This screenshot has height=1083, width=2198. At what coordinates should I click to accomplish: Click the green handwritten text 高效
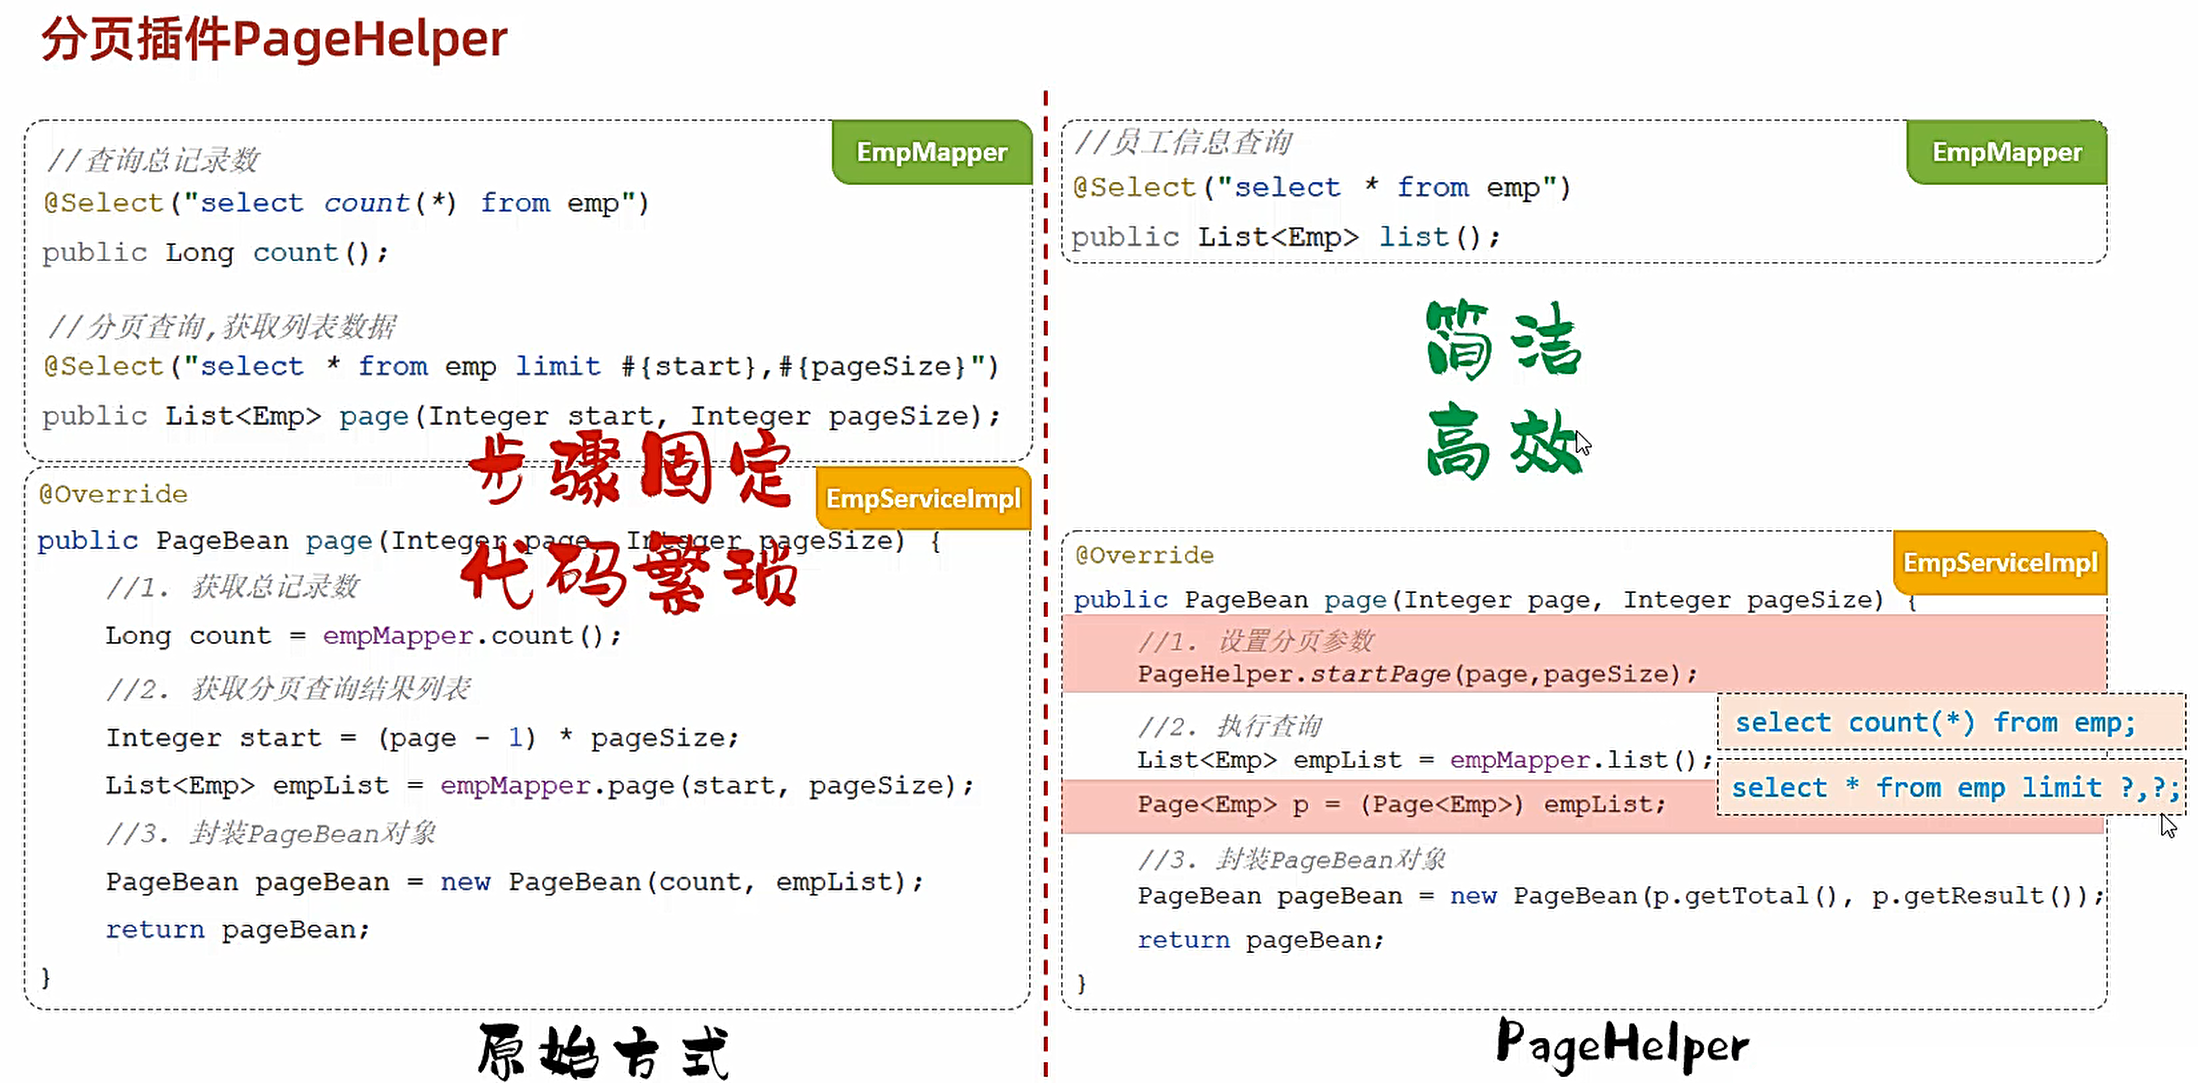click(x=1503, y=441)
